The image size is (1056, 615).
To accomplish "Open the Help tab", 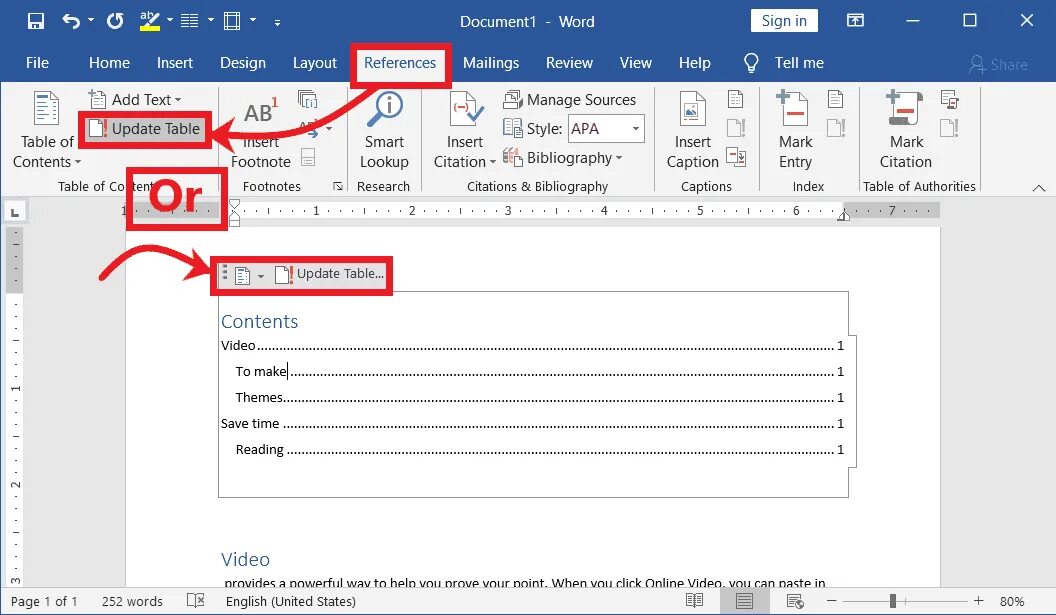I will [x=694, y=63].
